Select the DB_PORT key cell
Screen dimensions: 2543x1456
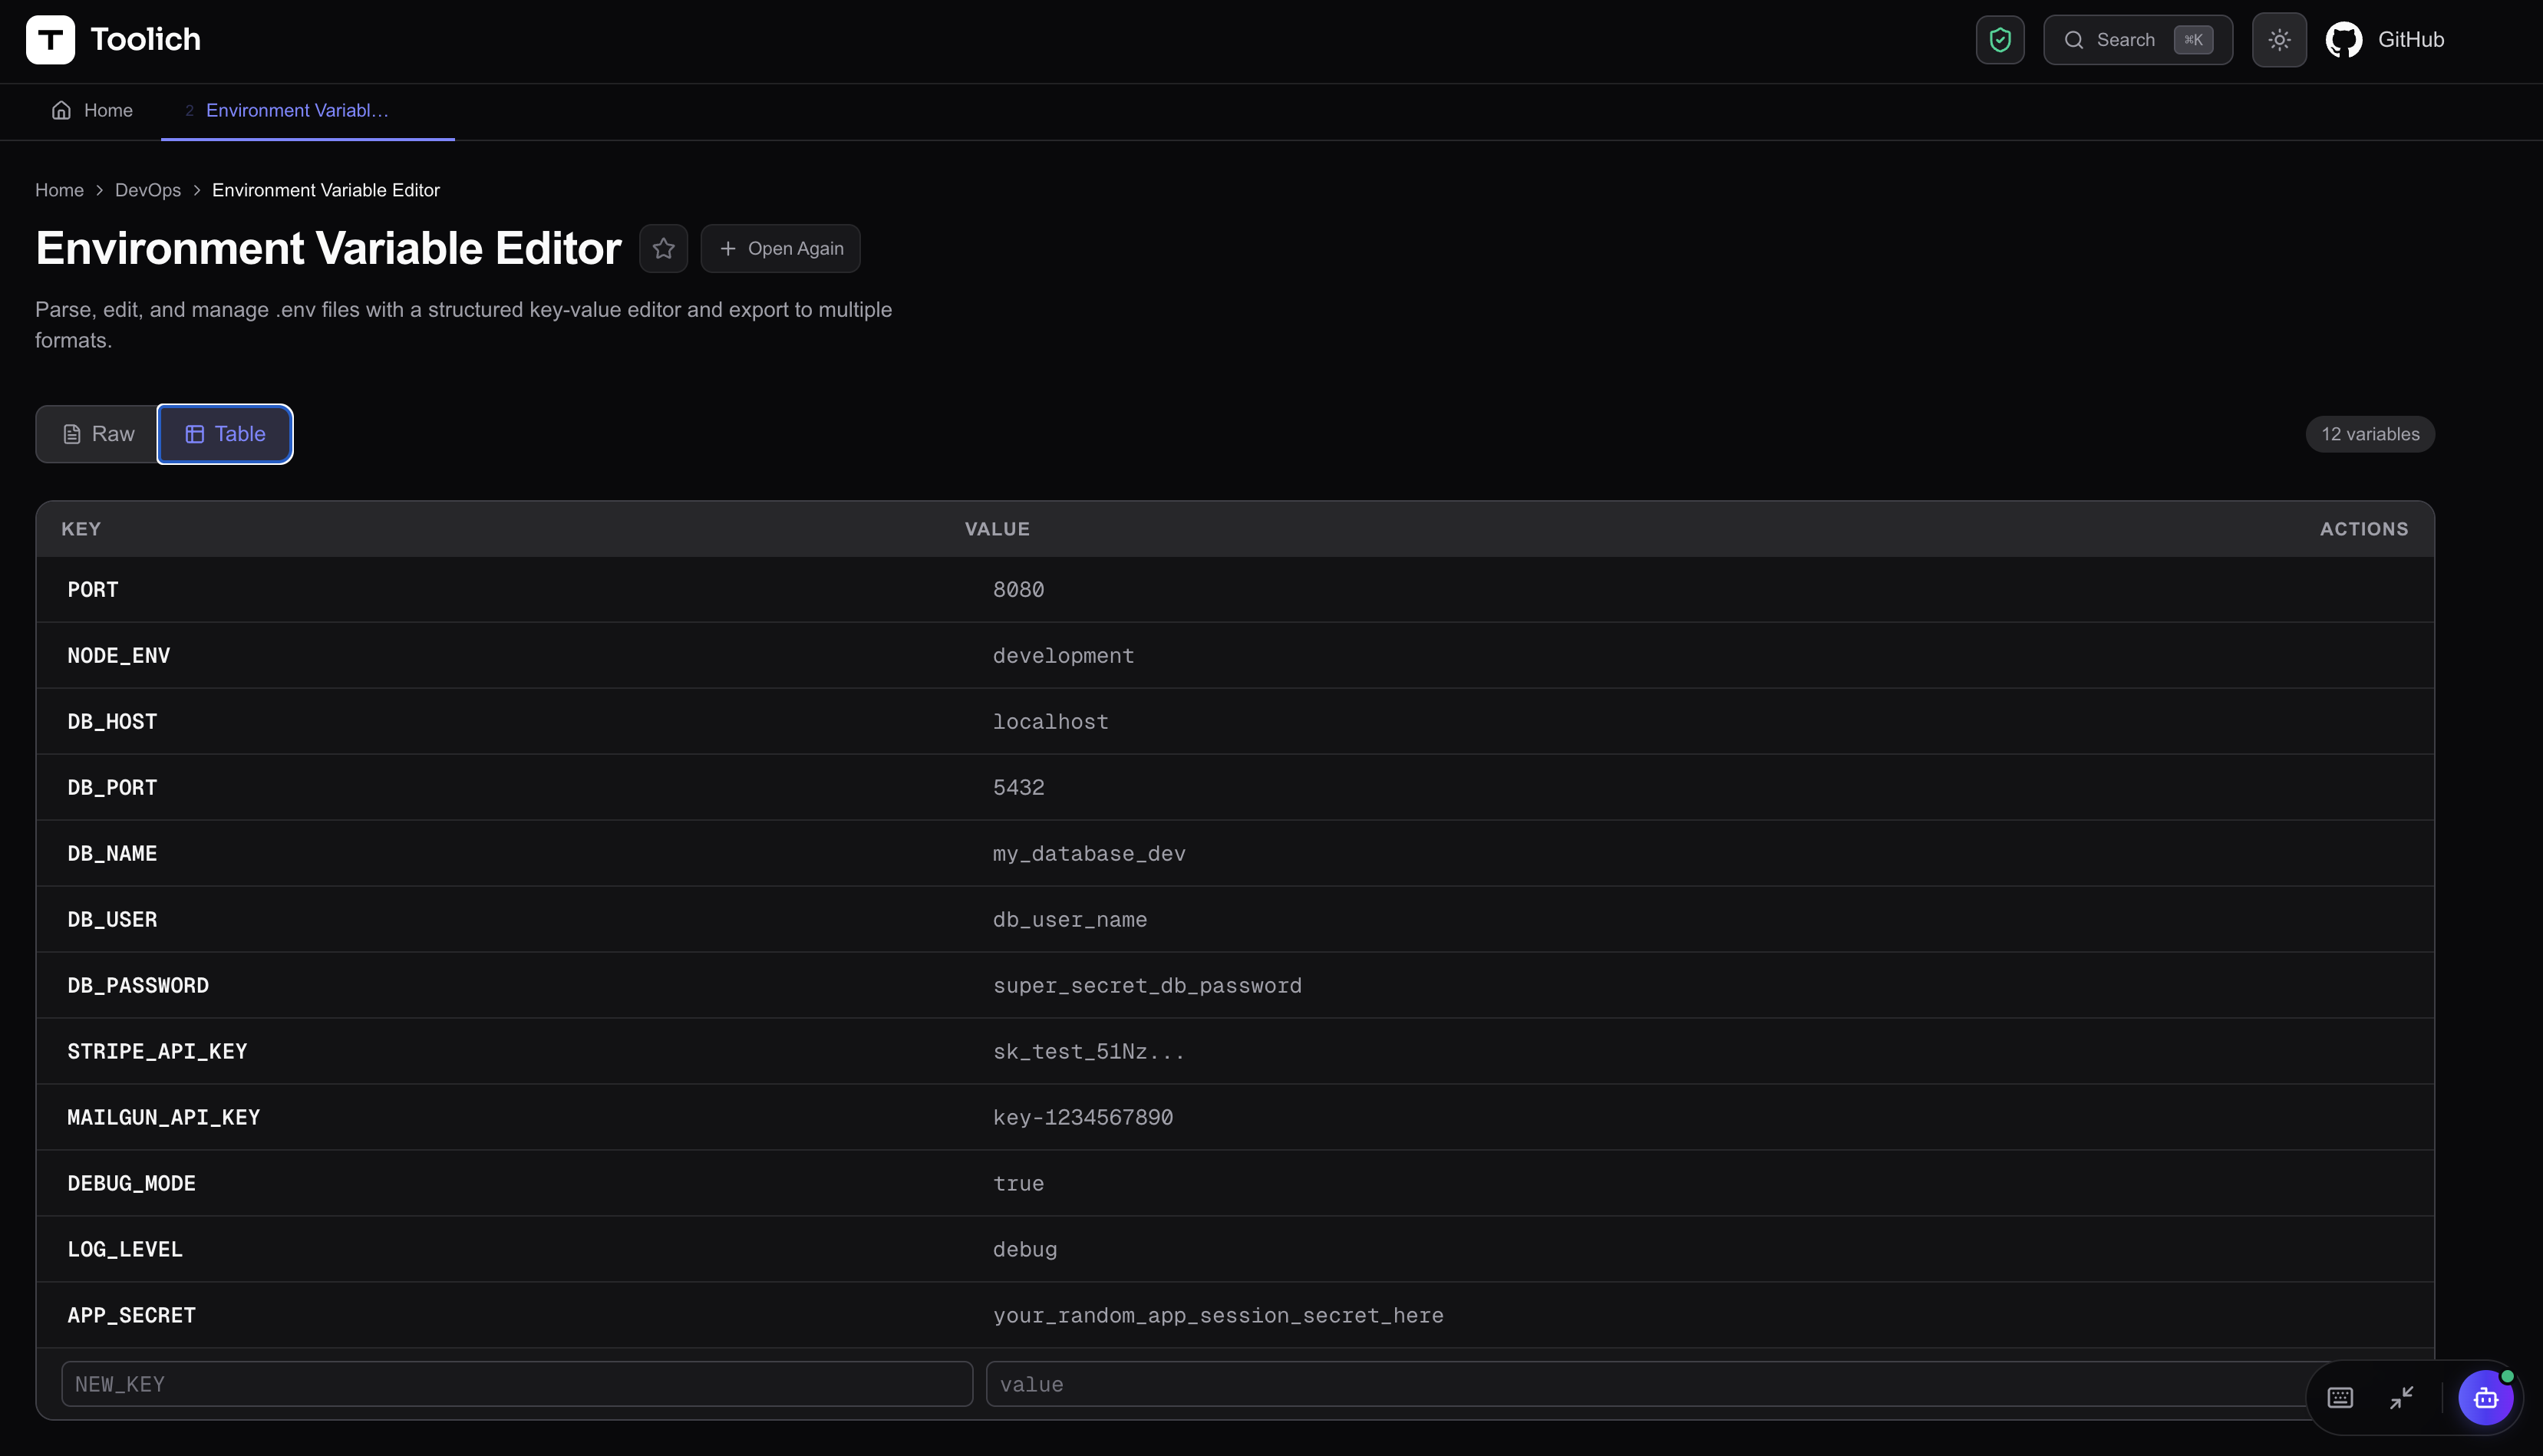coord(112,788)
